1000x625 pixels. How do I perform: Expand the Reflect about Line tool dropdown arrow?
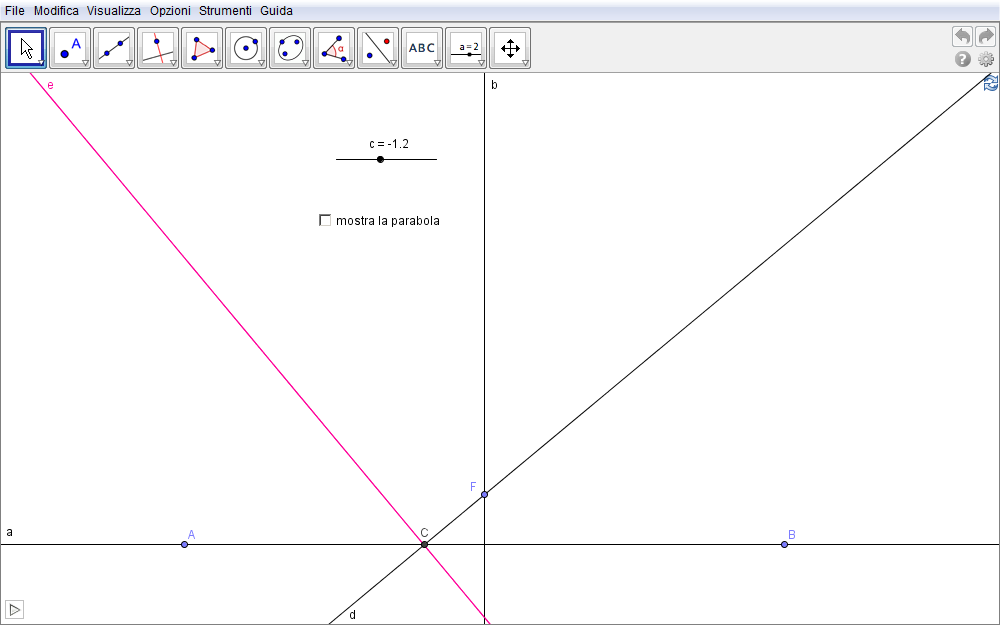pos(393,63)
